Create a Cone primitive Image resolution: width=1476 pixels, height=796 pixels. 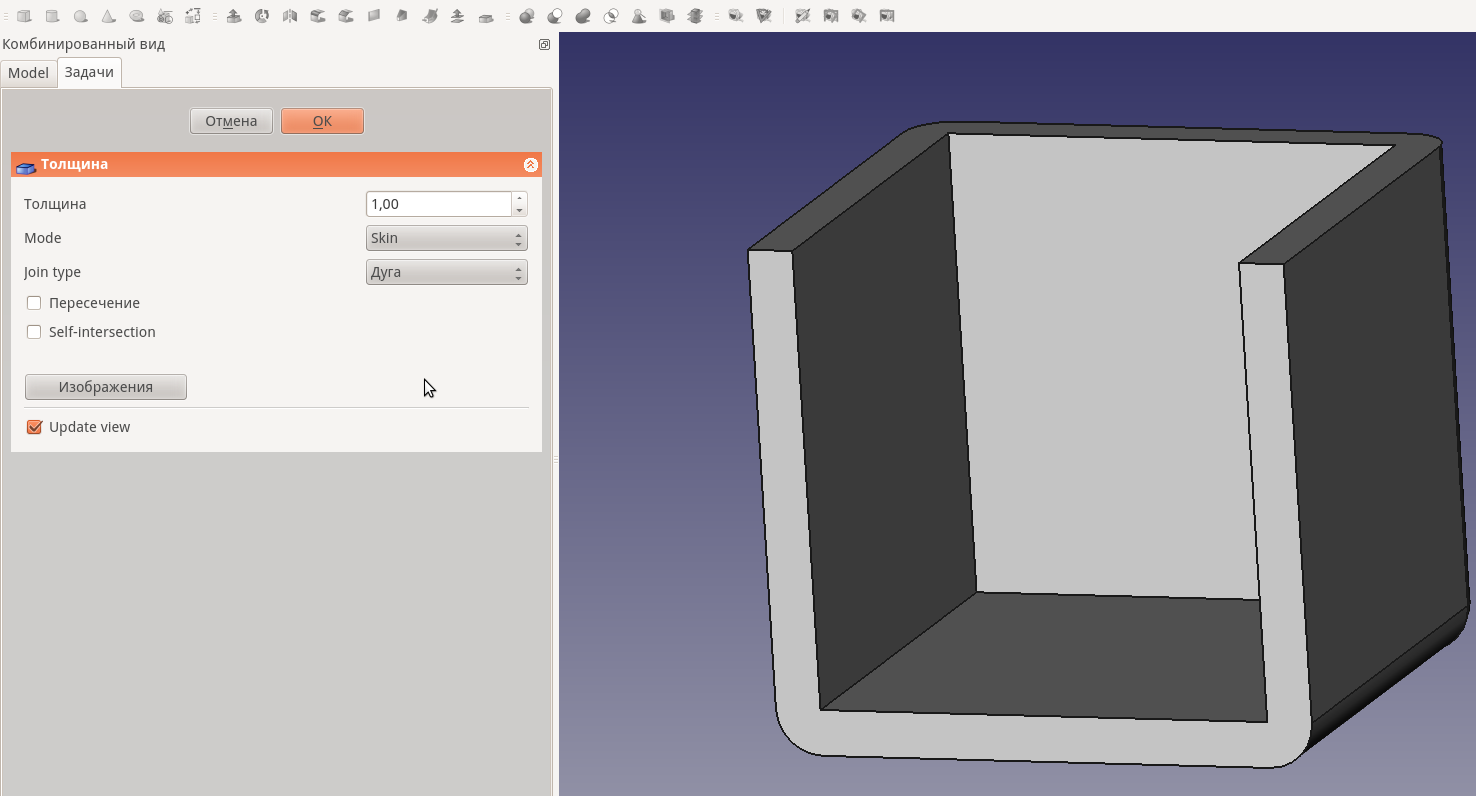tap(107, 16)
